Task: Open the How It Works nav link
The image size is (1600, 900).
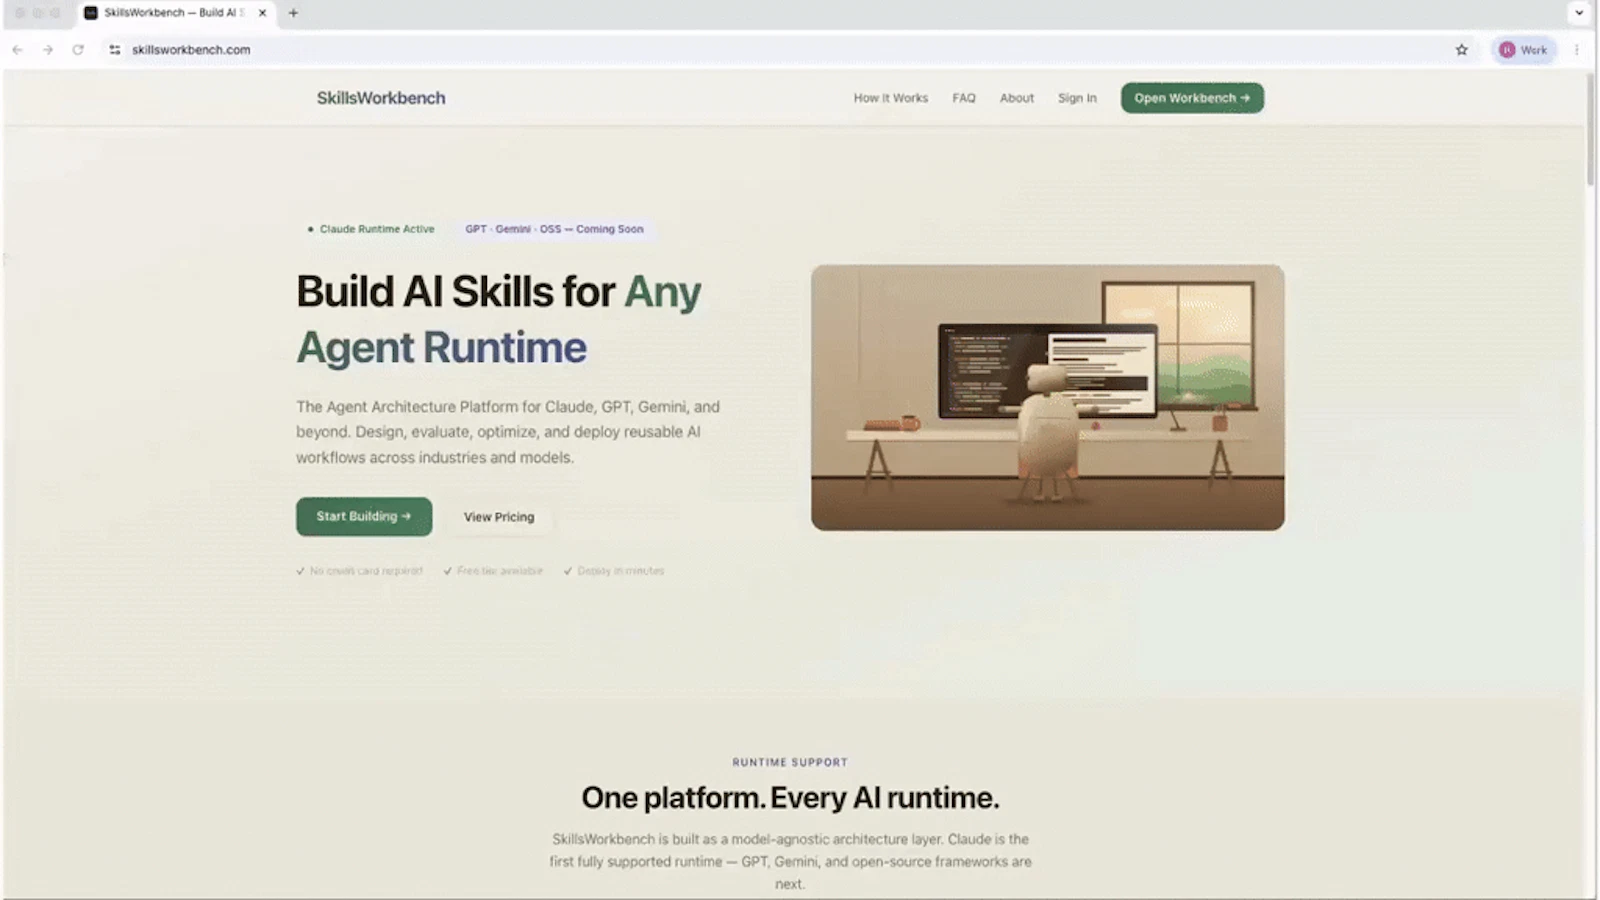Action: click(890, 98)
